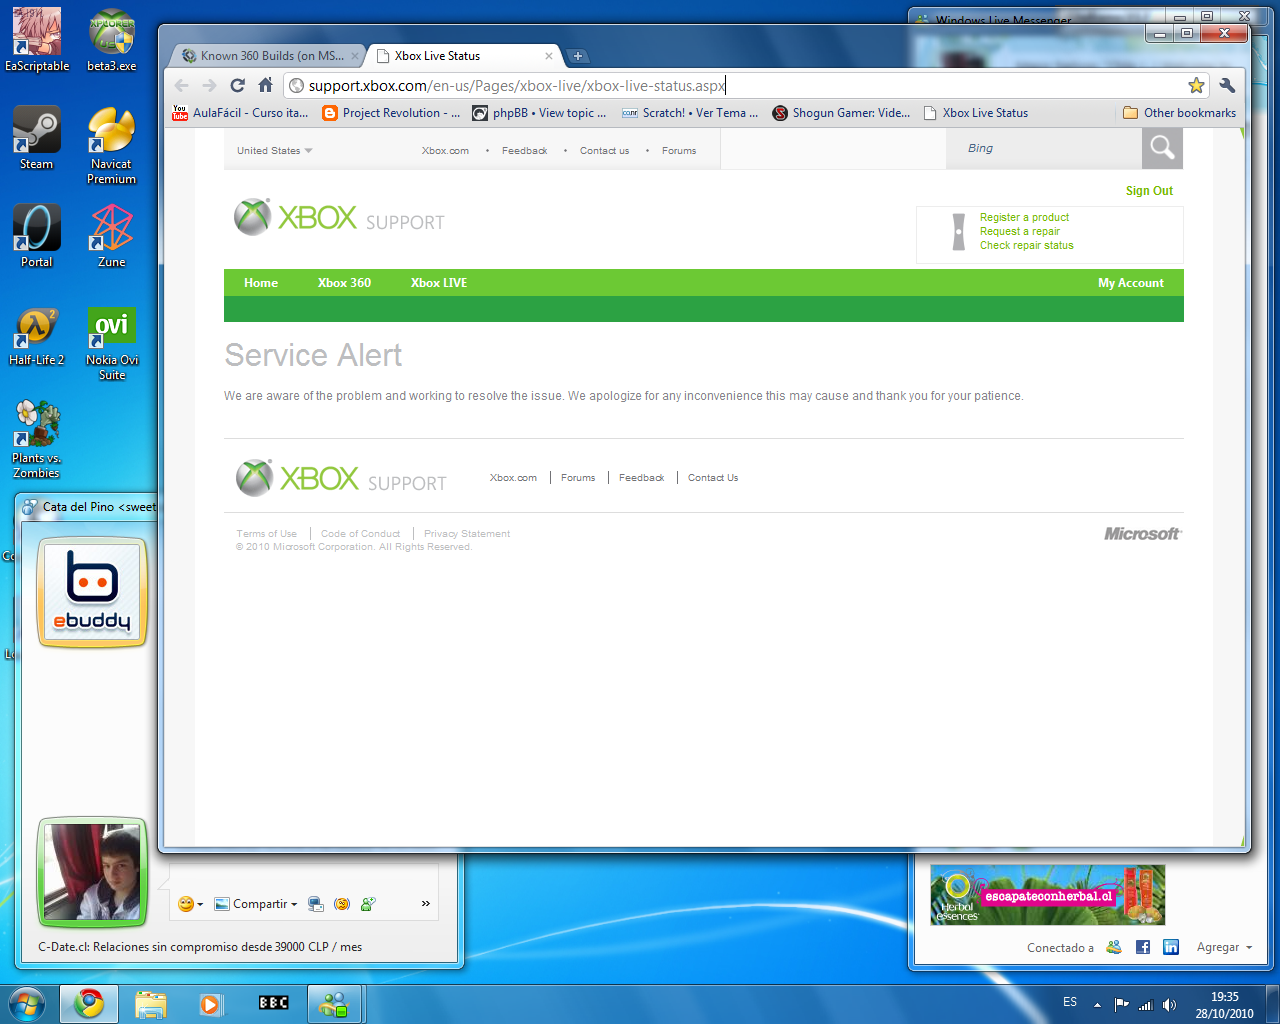Open the new tab button
The width and height of the screenshot is (1280, 1024).
click(578, 56)
